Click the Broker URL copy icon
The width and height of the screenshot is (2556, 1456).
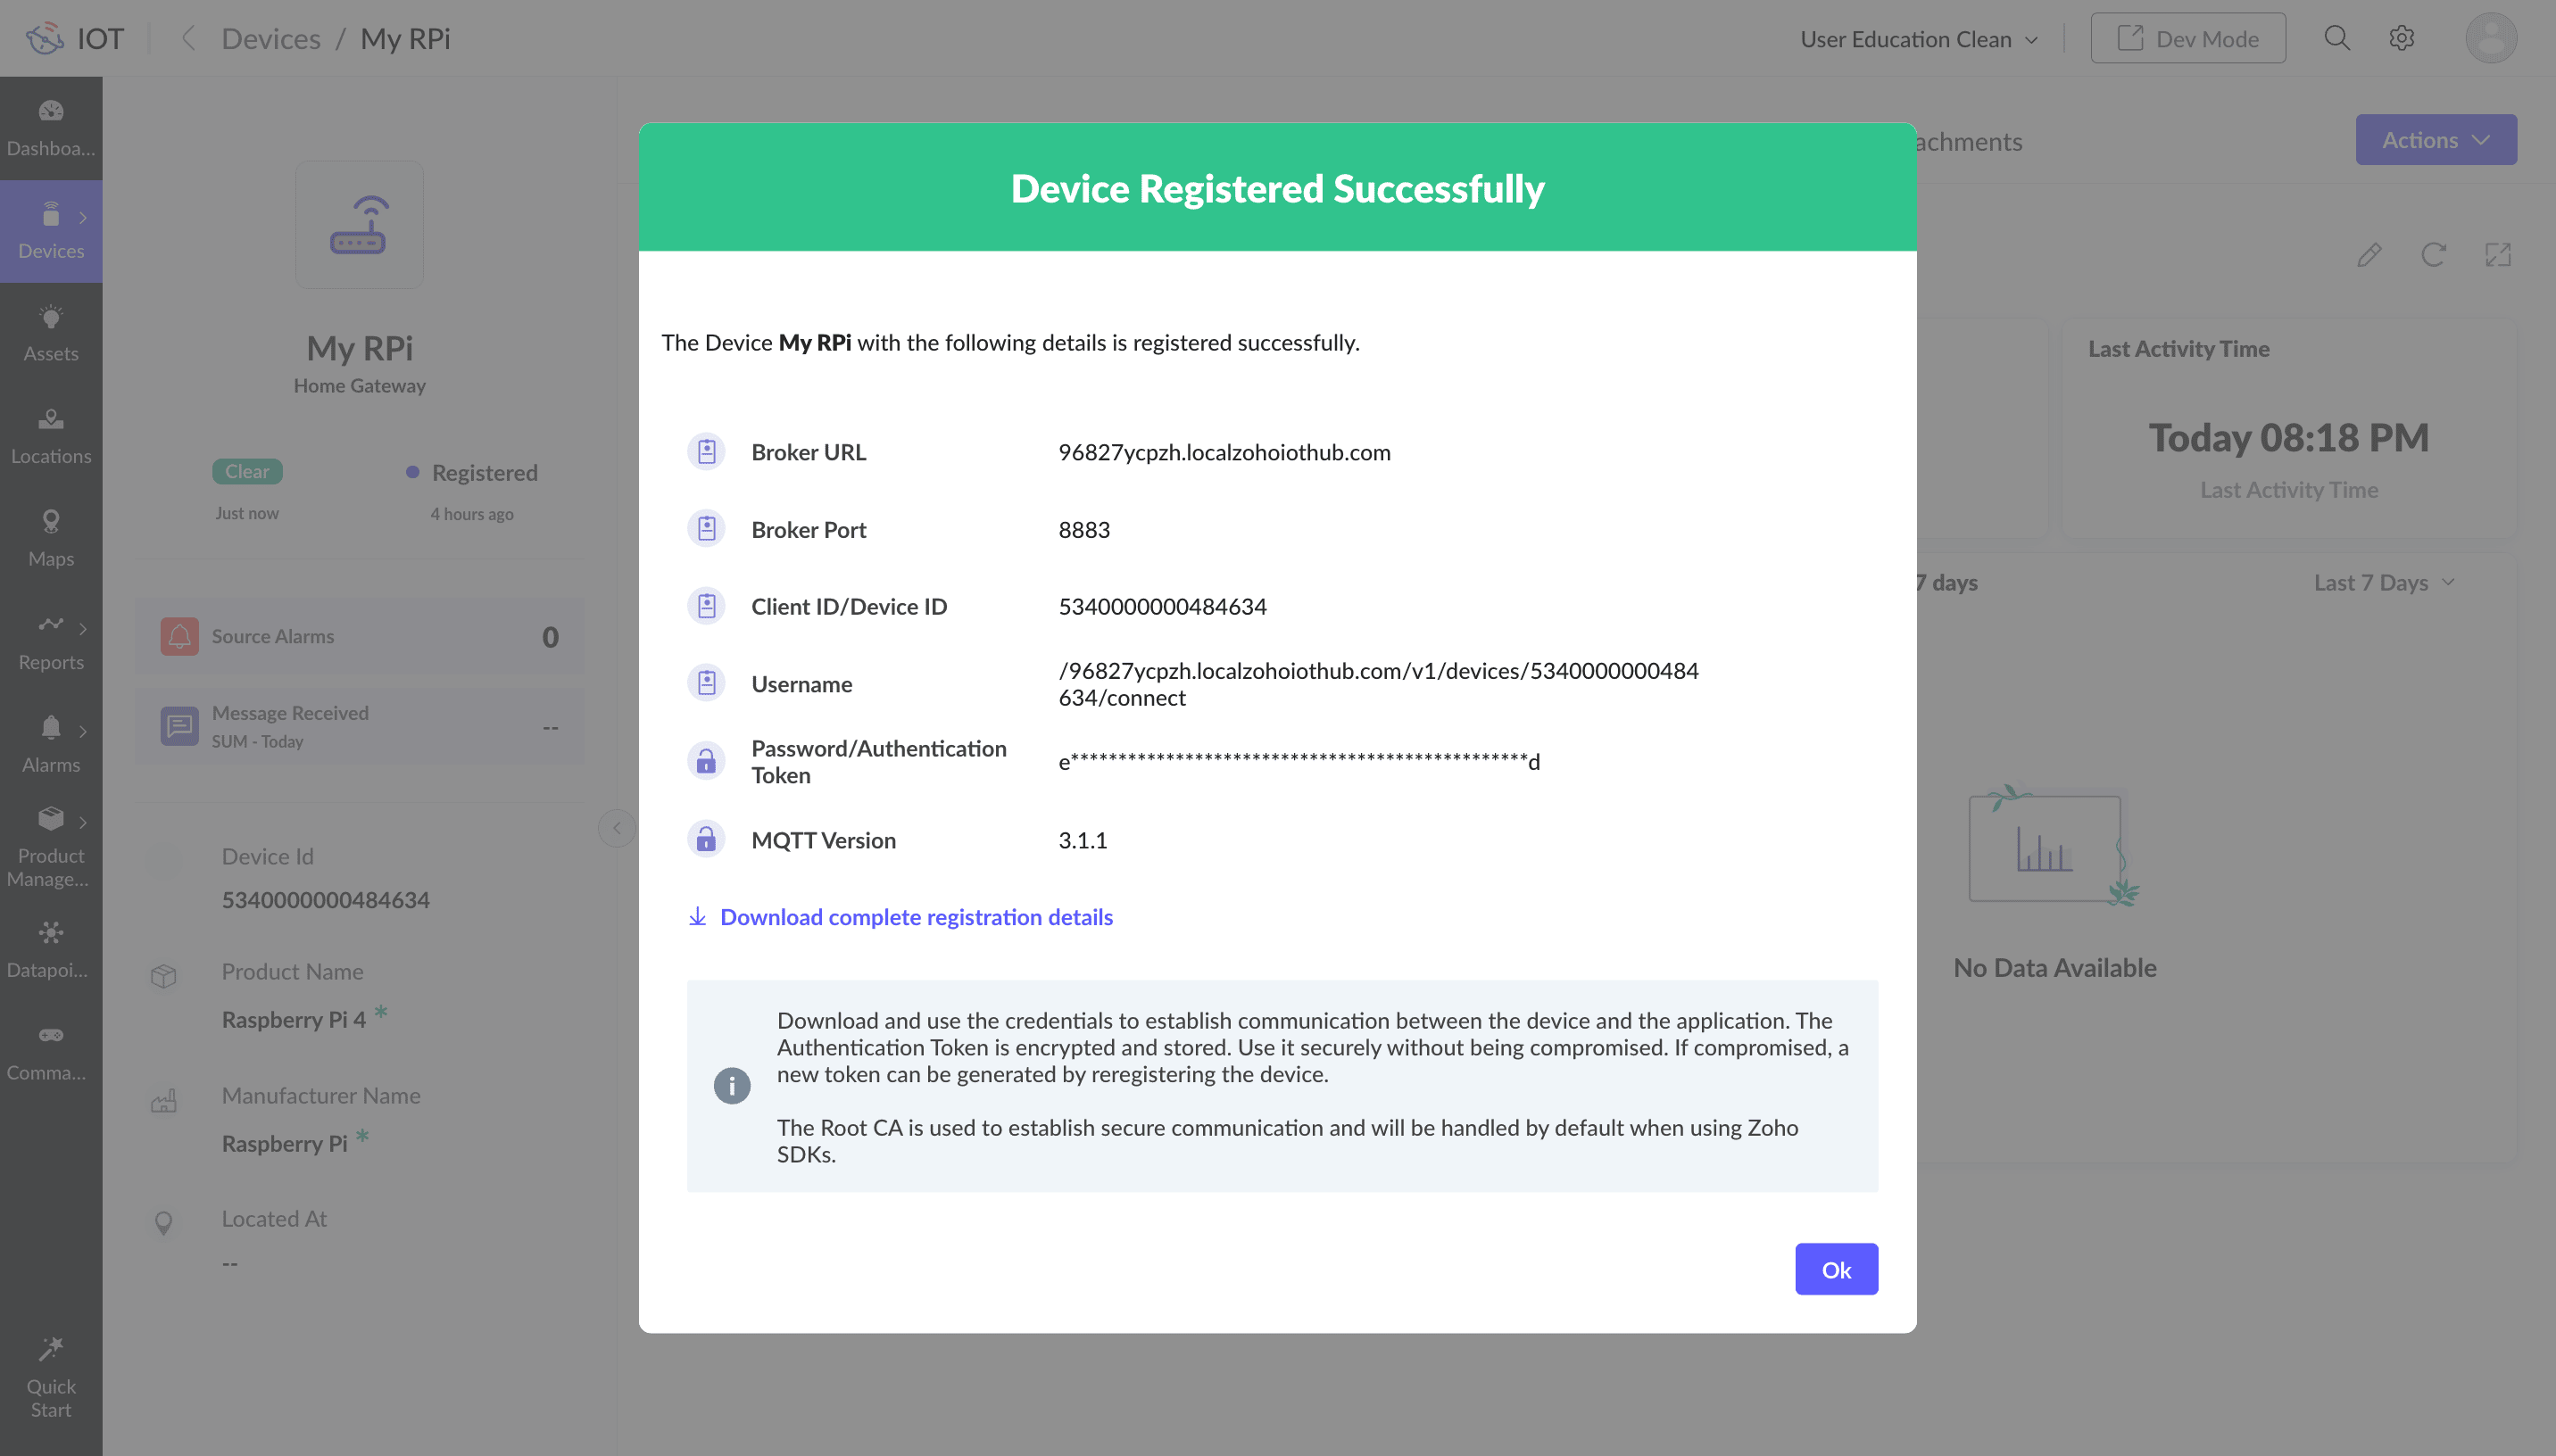[x=706, y=452]
